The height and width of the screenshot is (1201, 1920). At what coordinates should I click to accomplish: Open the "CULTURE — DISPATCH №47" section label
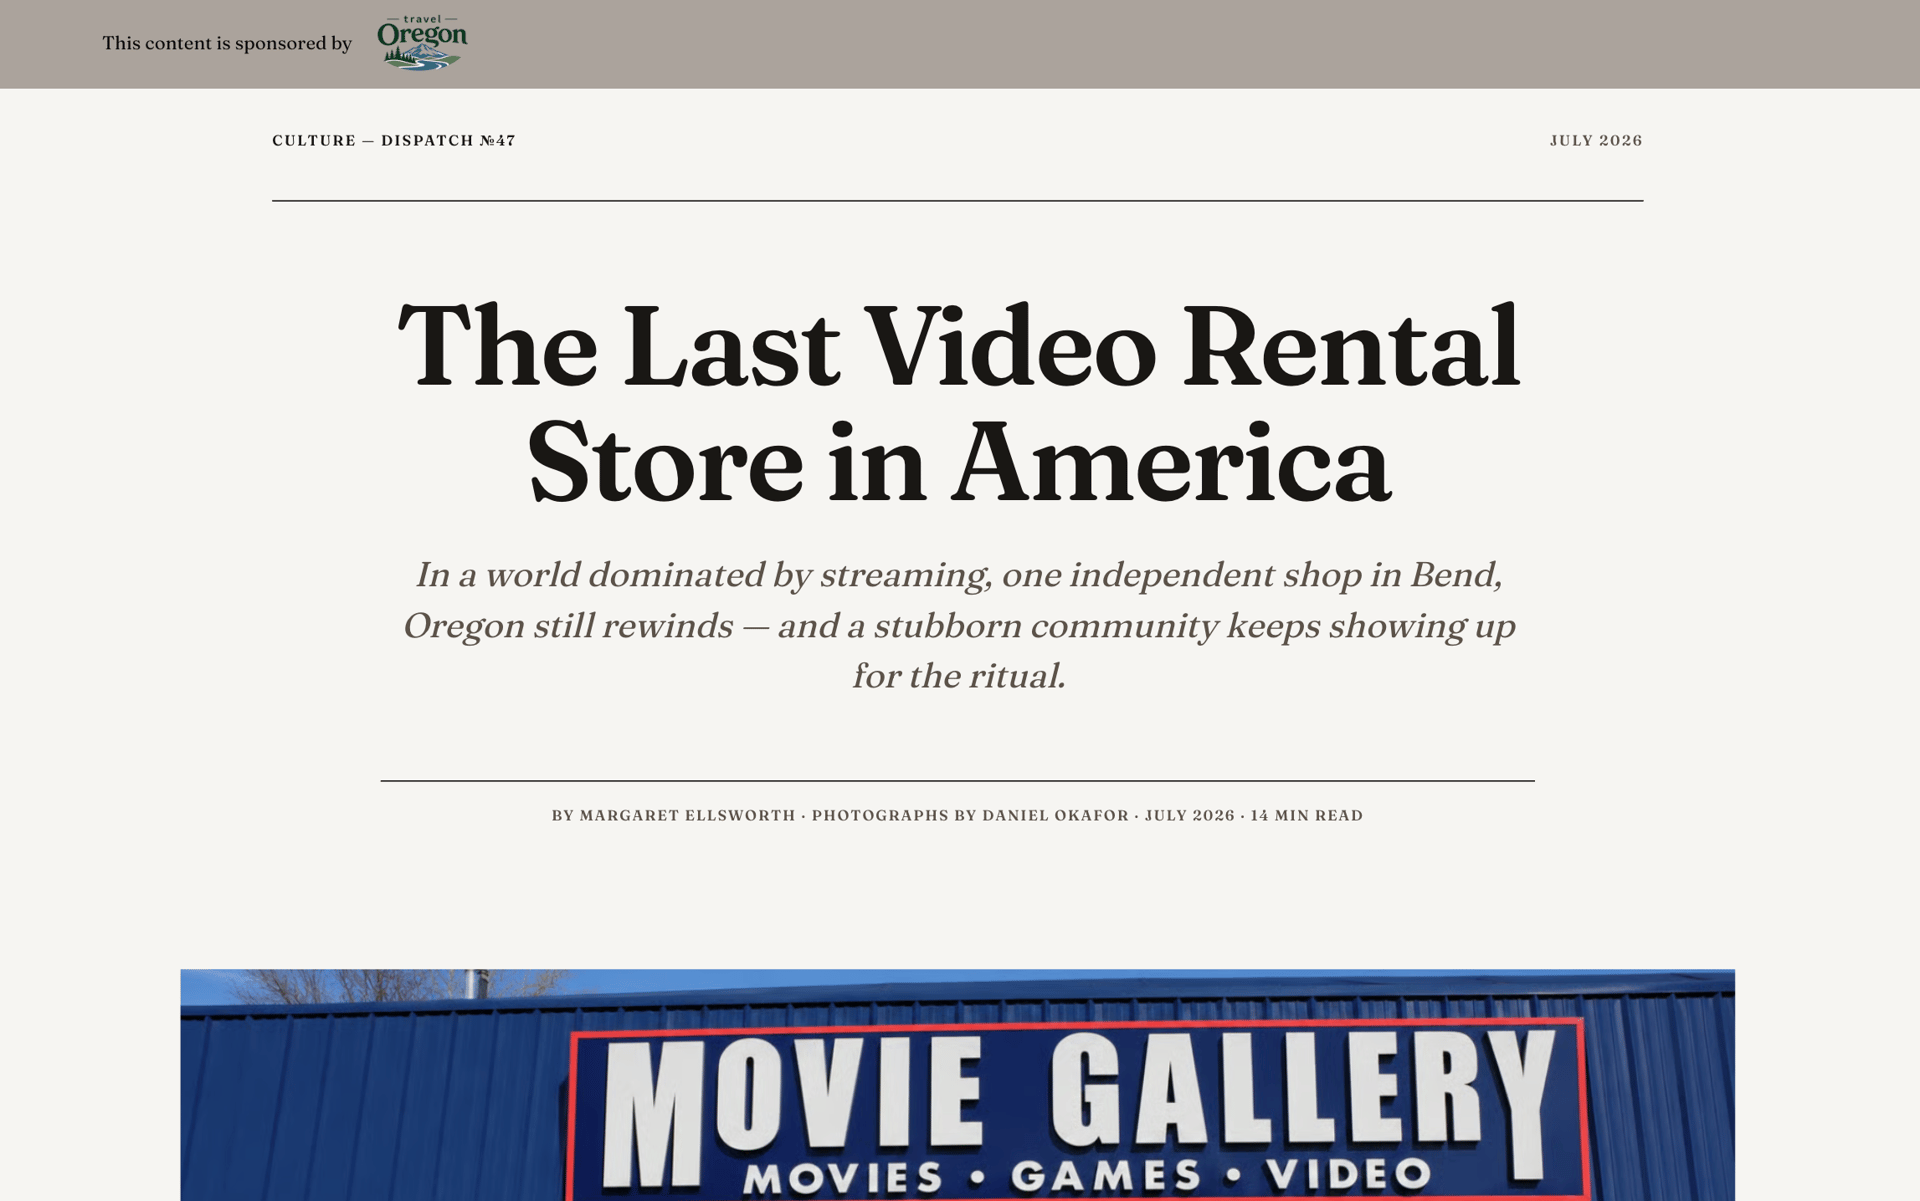point(394,140)
